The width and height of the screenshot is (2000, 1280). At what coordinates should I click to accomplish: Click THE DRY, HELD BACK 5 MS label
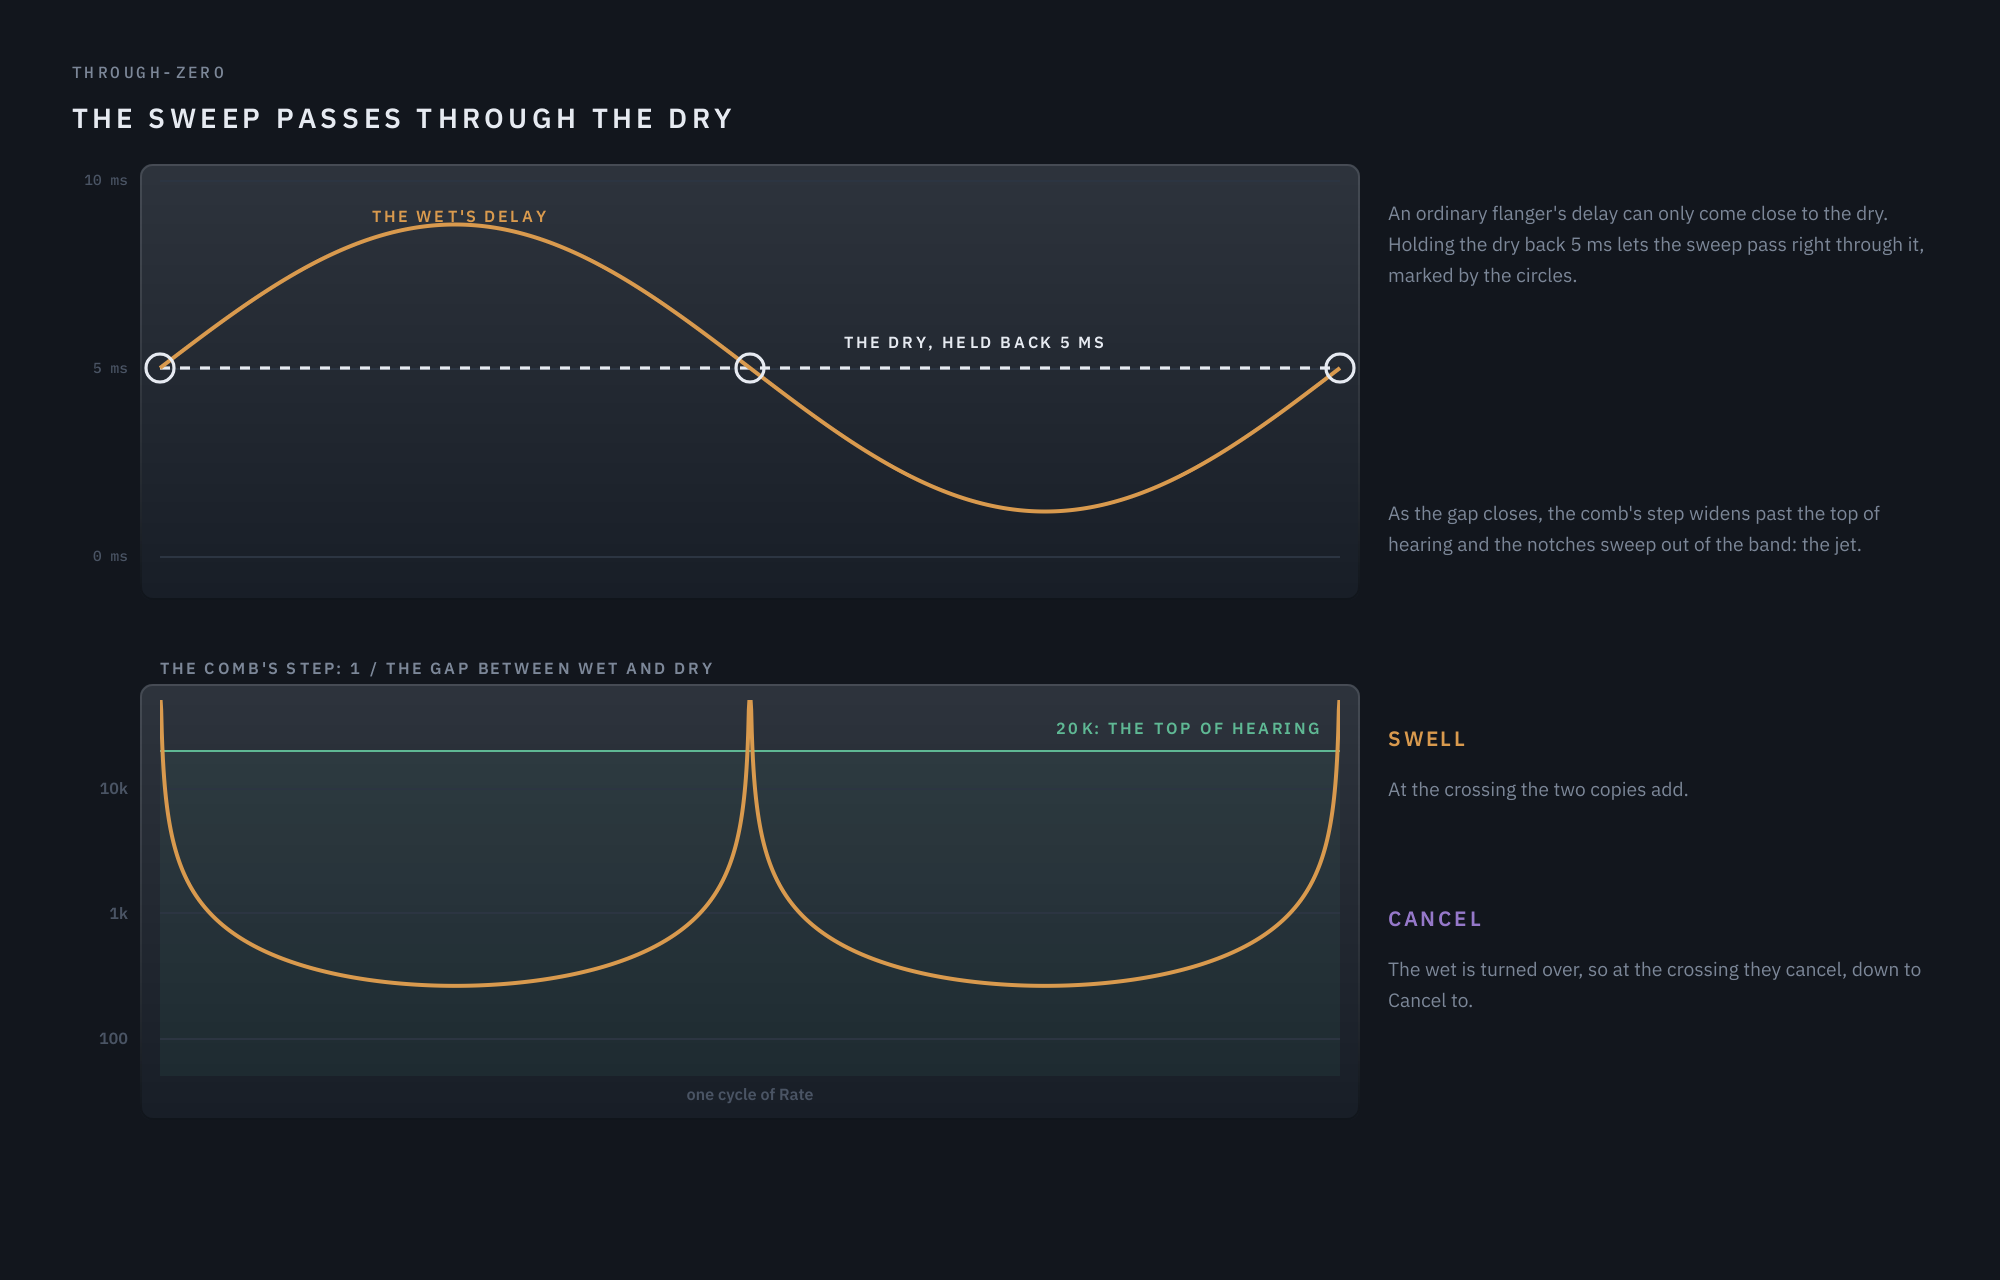(974, 342)
